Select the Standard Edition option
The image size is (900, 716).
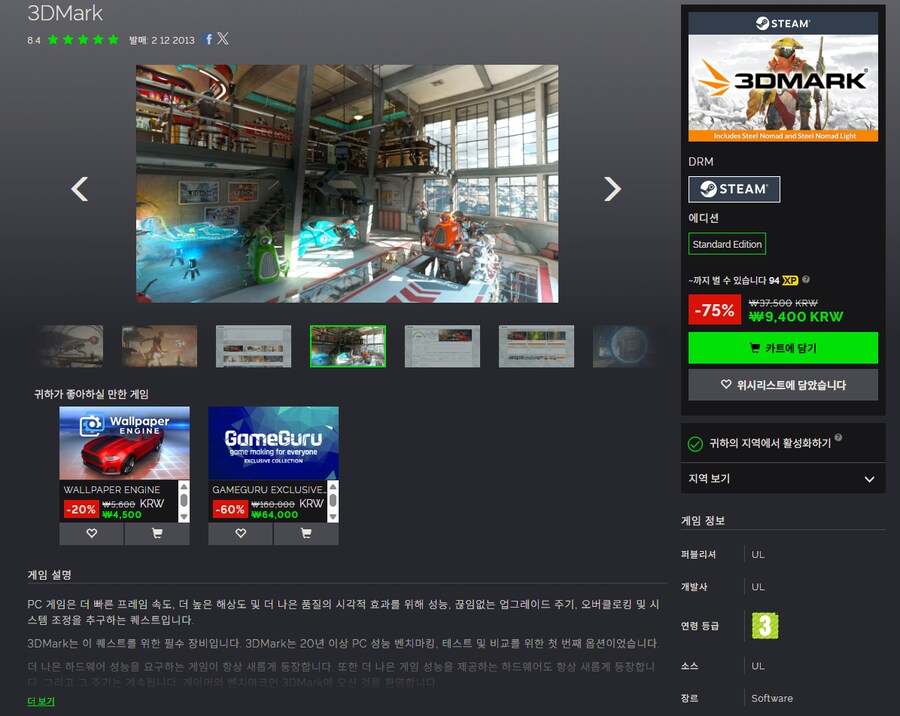727,243
